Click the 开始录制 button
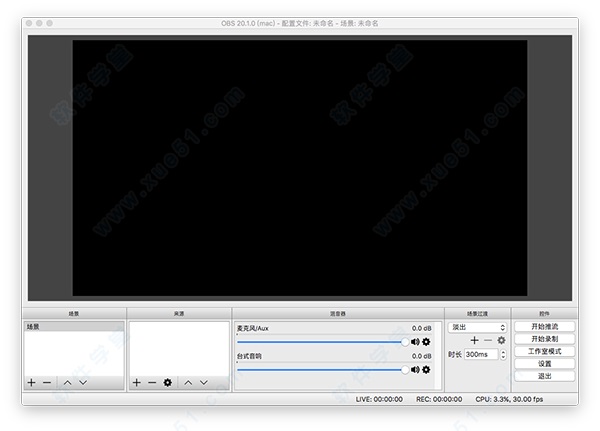 [544, 339]
